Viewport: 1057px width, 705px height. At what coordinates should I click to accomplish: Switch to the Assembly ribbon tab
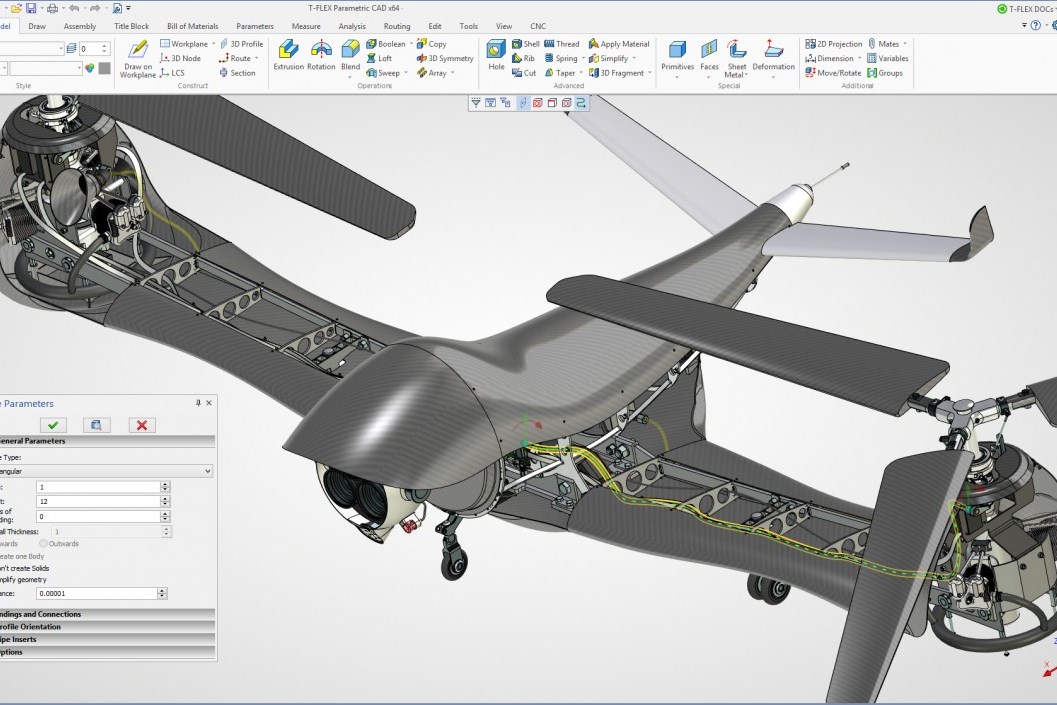(80, 26)
